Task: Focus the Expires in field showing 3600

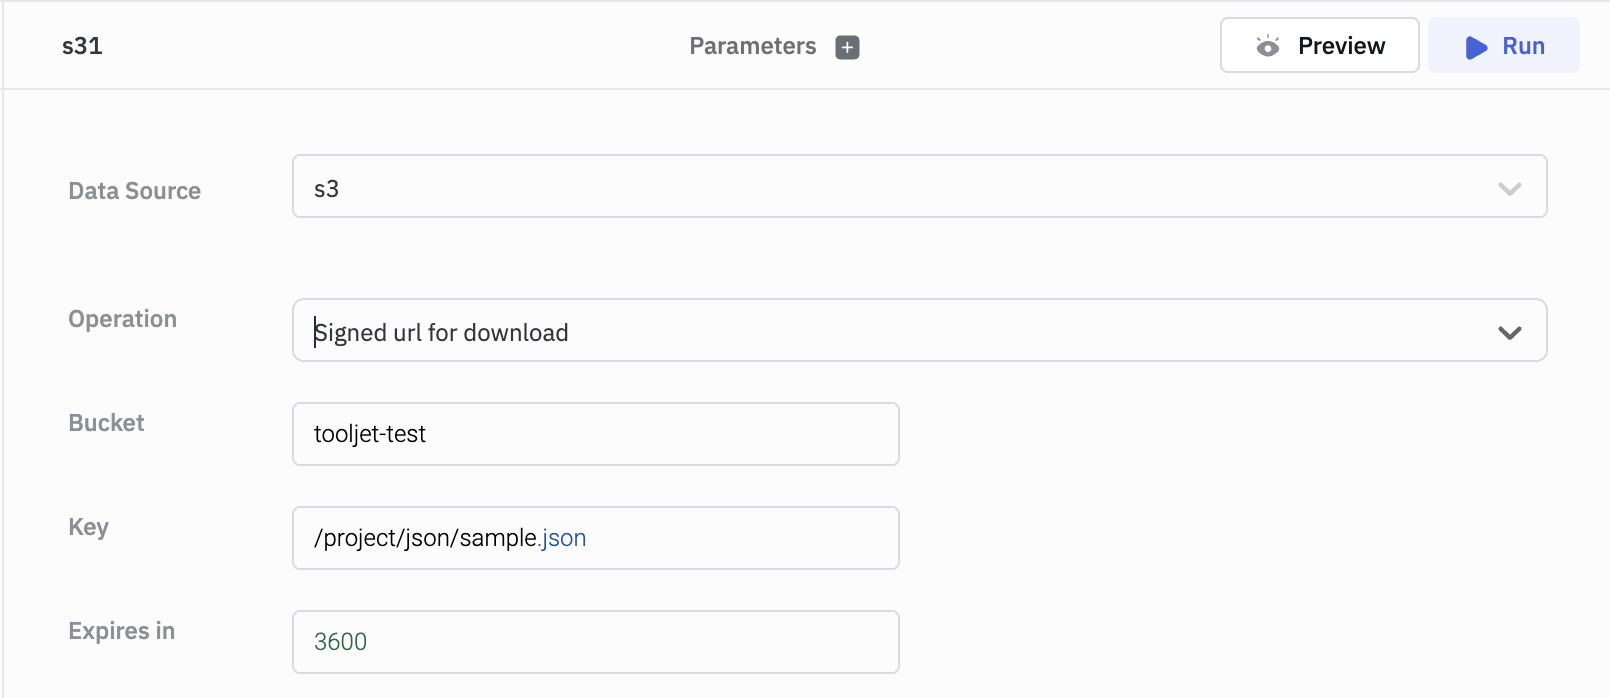Action: pyautogui.click(x=595, y=642)
